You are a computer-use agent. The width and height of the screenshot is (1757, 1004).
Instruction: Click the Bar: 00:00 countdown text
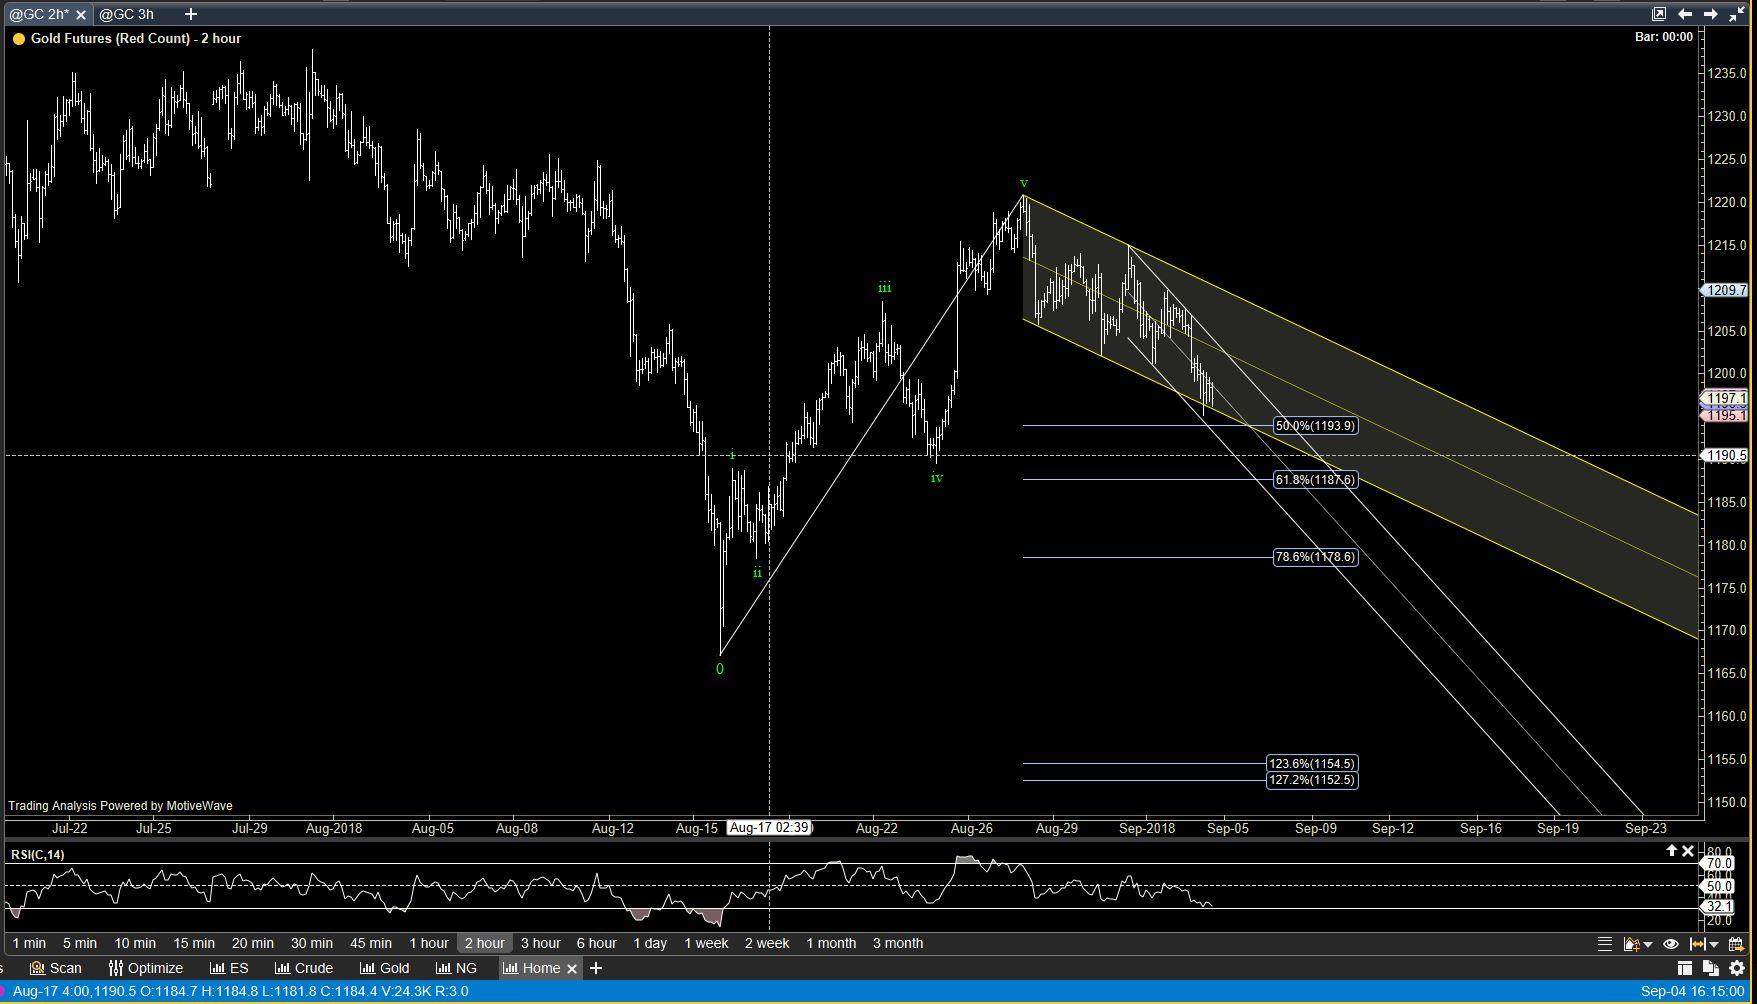(1664, 37)
